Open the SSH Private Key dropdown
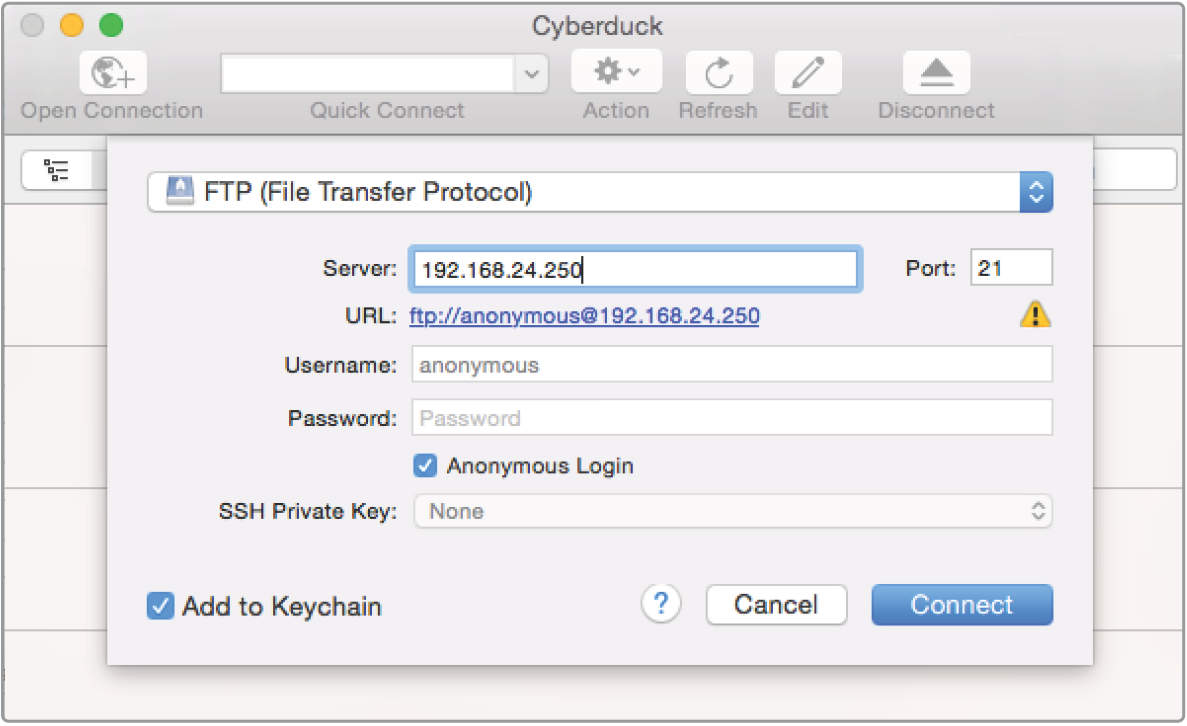The height and width of the screenshot is (726, 1187). [x=732, y=512]
